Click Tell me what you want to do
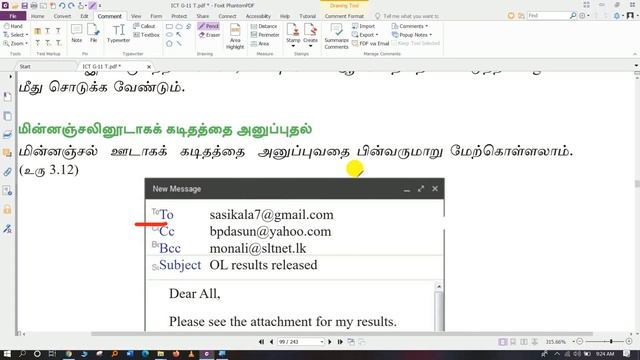Viewport: 640px width, 360px height. tap(411, 16)
